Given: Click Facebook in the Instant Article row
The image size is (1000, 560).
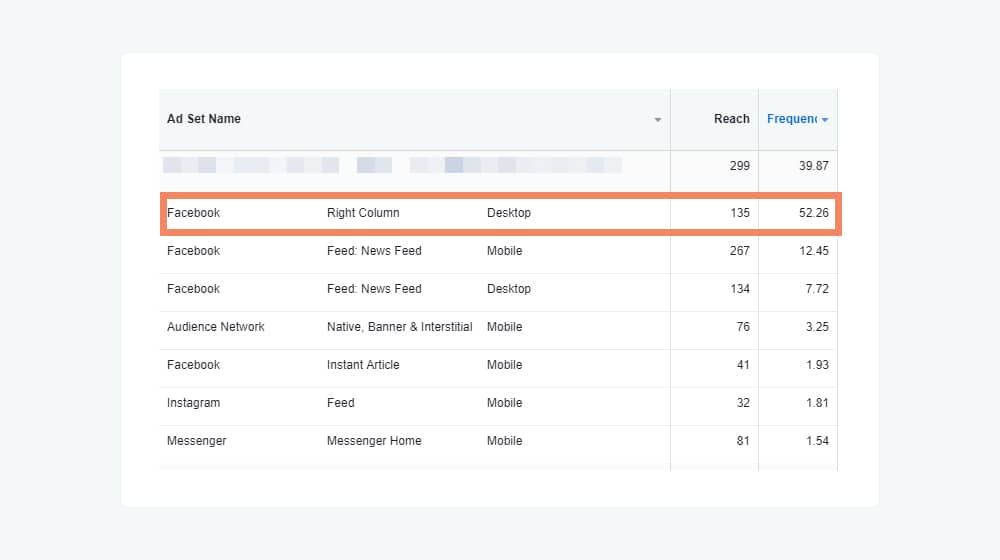Looking at the screenshot, I should point(193,365).
